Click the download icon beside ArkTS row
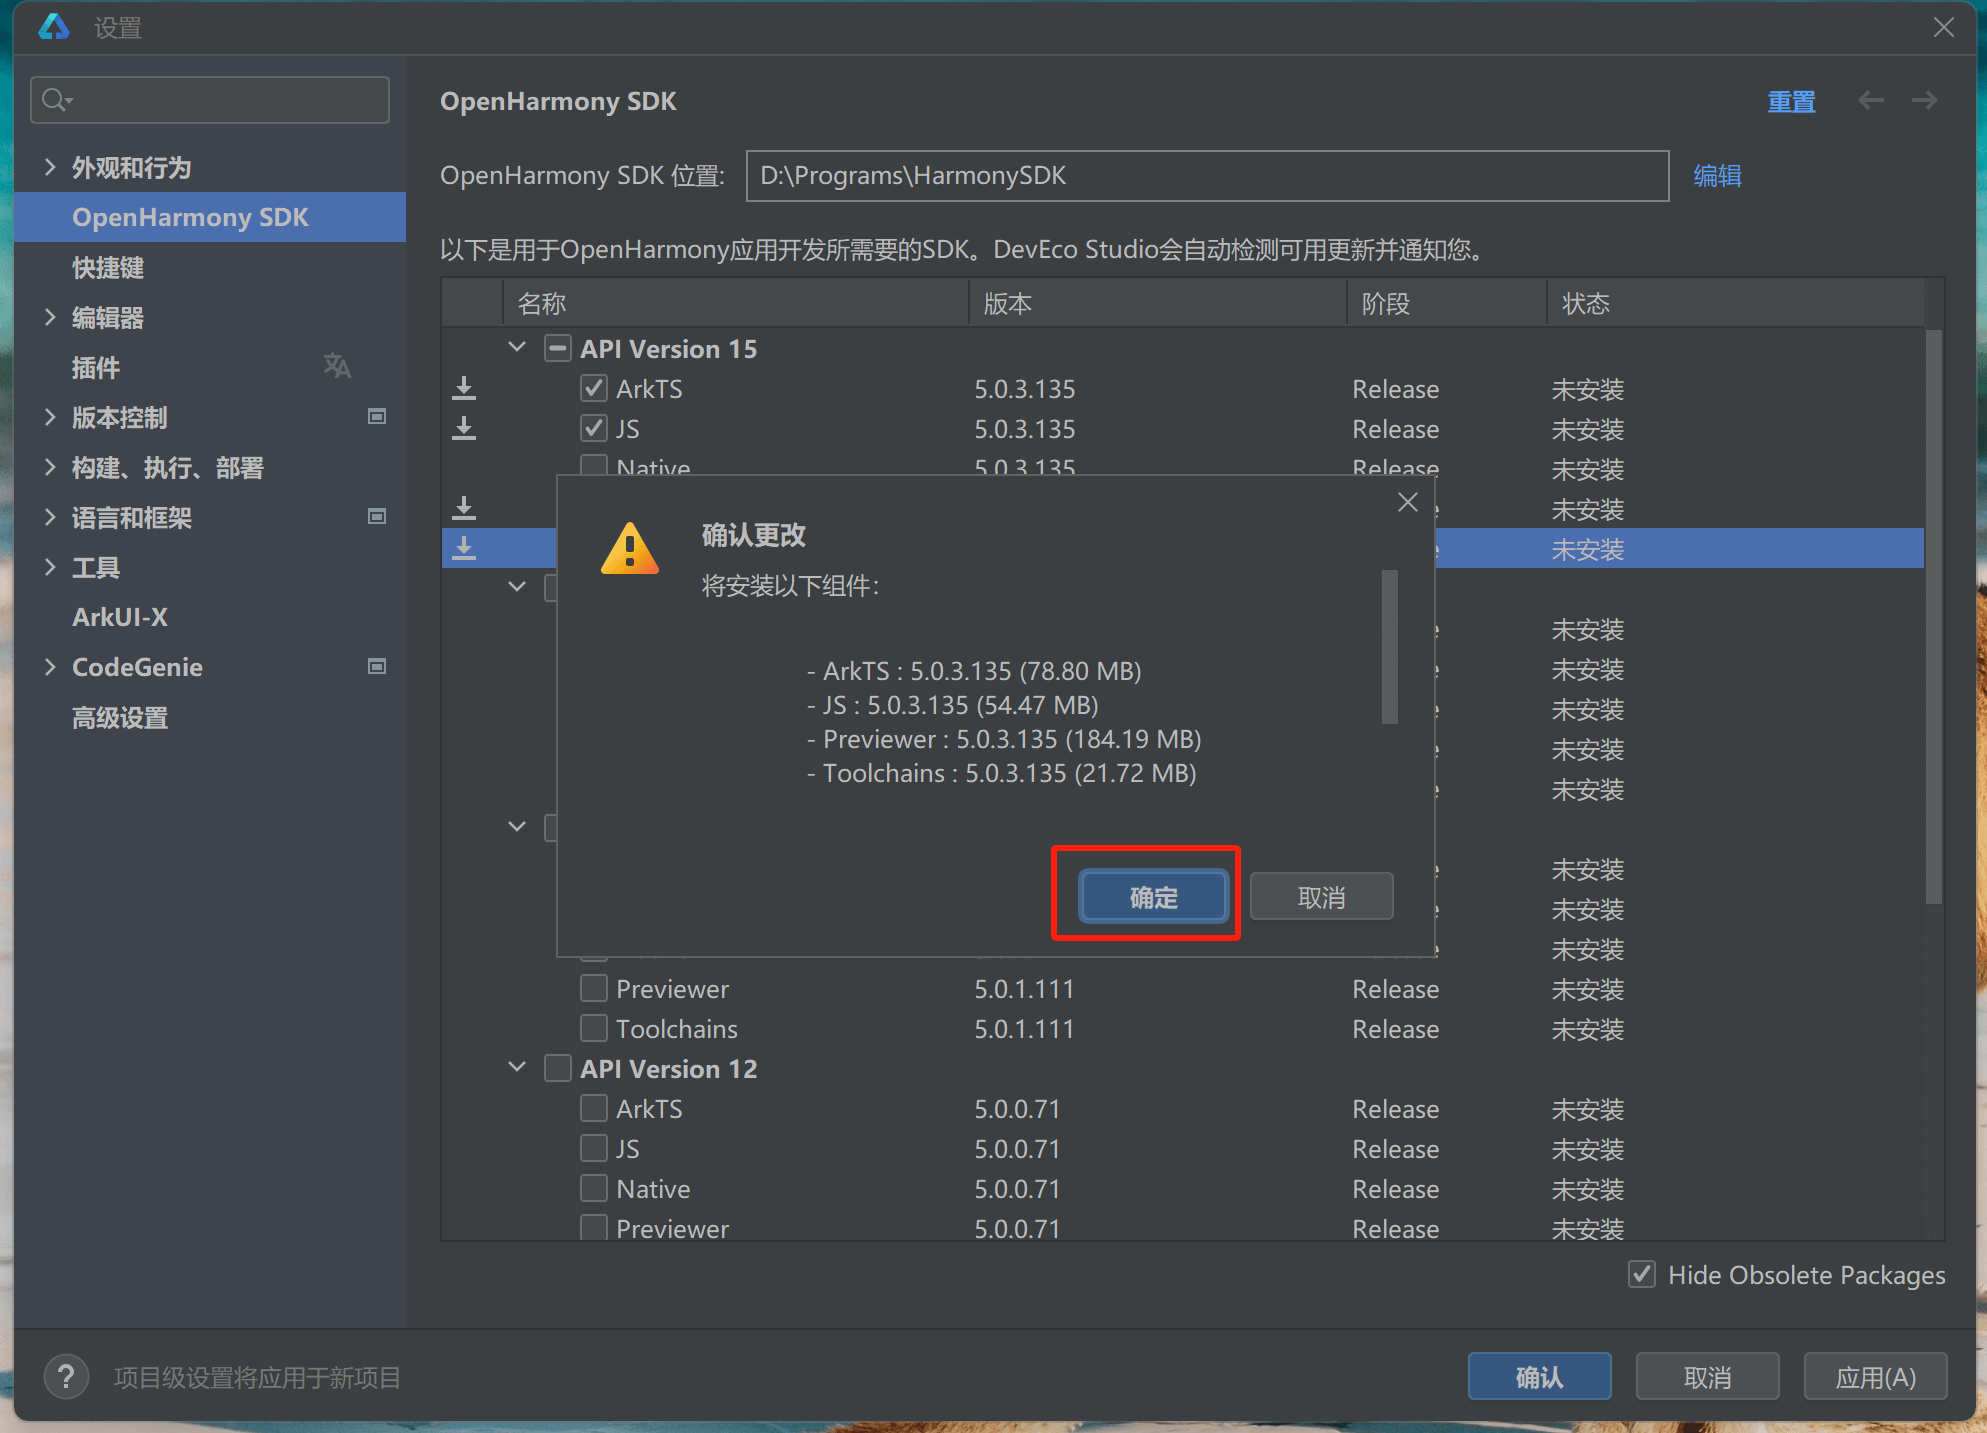The image size is (1987, 1433). click(464, 388)
